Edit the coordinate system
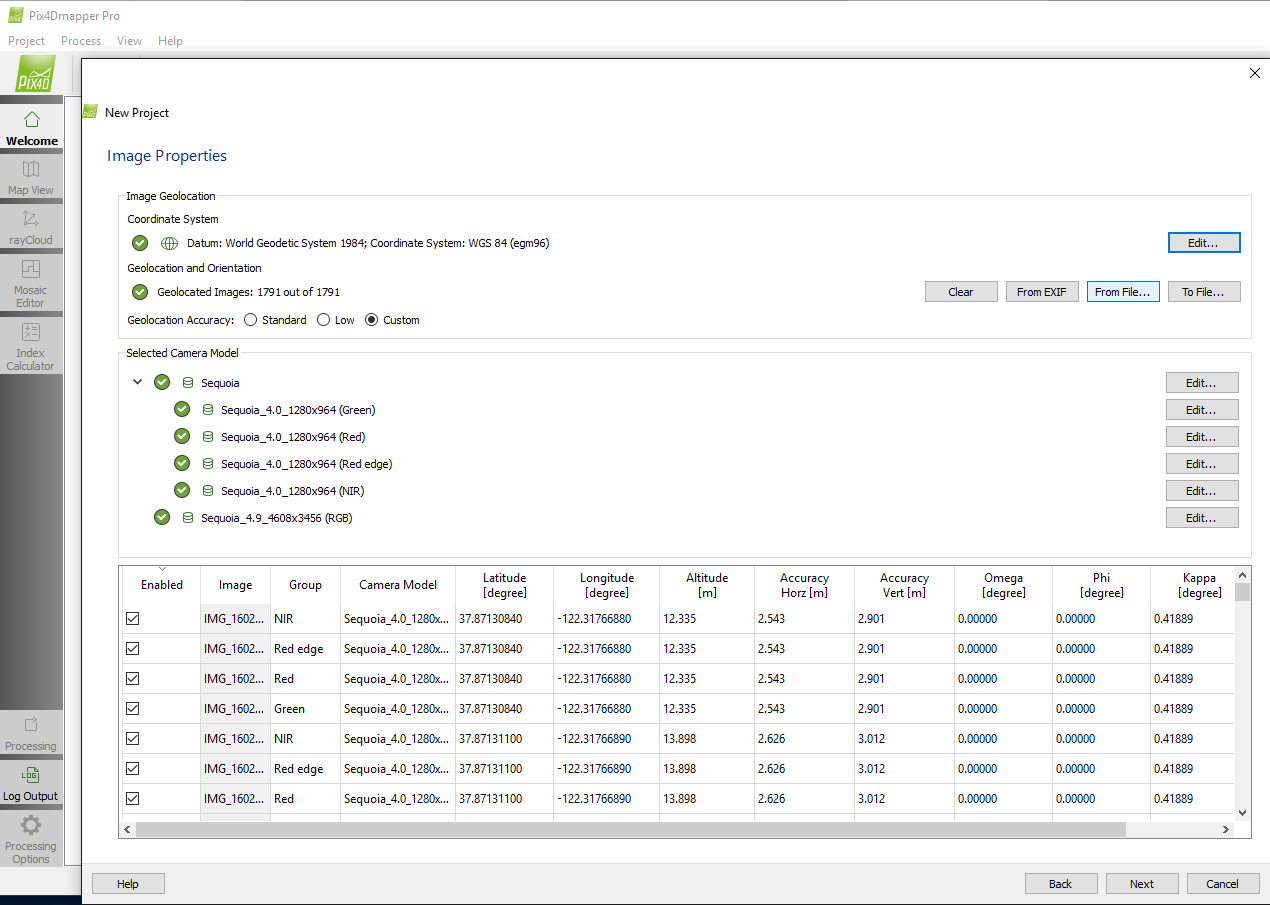Screen dimensions: 1270x905 pyautogui.click(x=1204, y=243)
